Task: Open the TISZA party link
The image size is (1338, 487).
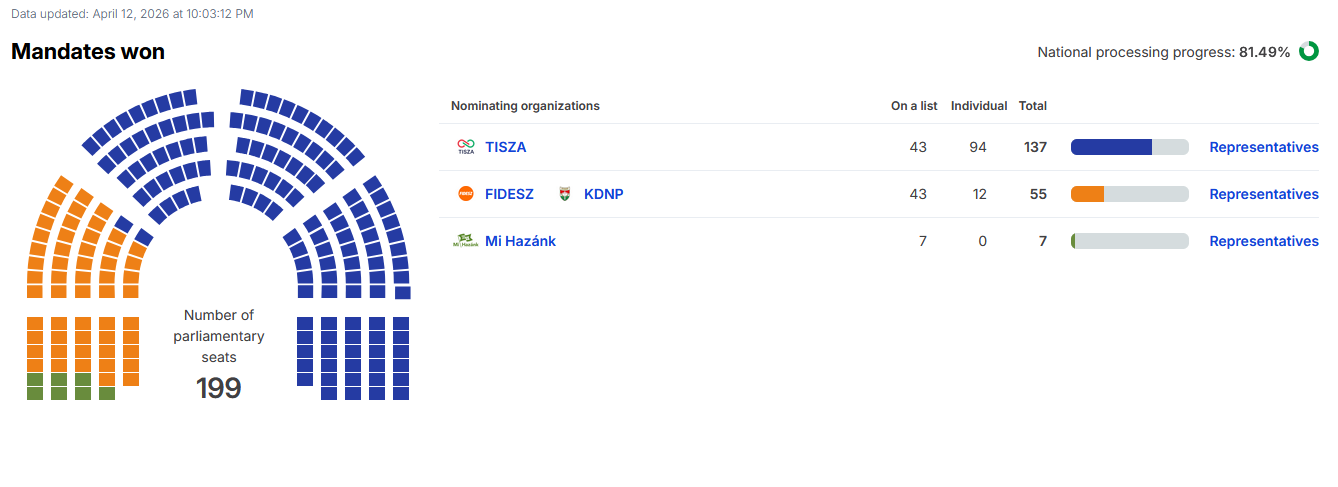Action: [505, 147]
